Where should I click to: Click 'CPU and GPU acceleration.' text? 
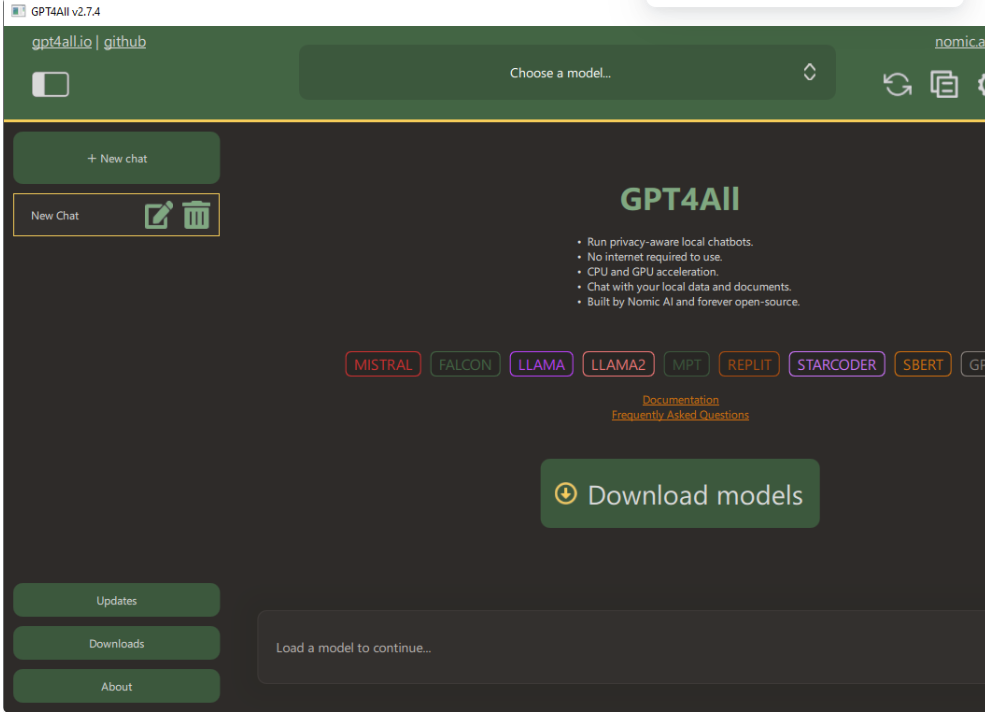tap(653, 272)
